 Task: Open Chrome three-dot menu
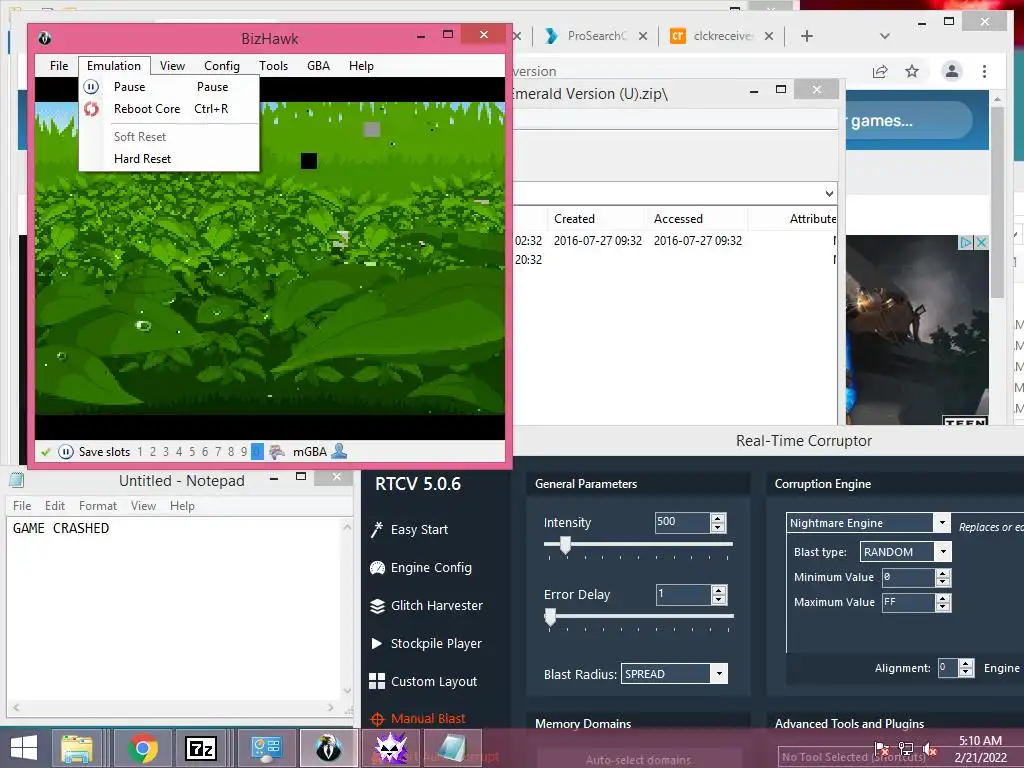(984, 71)
